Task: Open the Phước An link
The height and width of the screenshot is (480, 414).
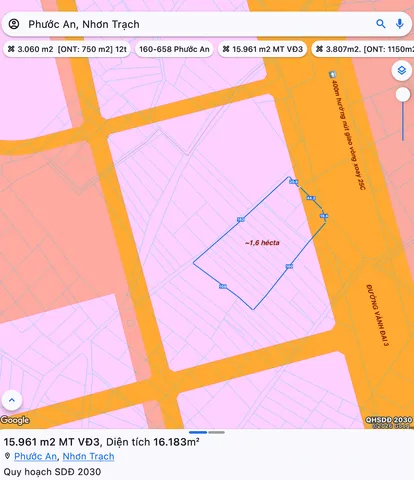Action: tap(35, 456)
